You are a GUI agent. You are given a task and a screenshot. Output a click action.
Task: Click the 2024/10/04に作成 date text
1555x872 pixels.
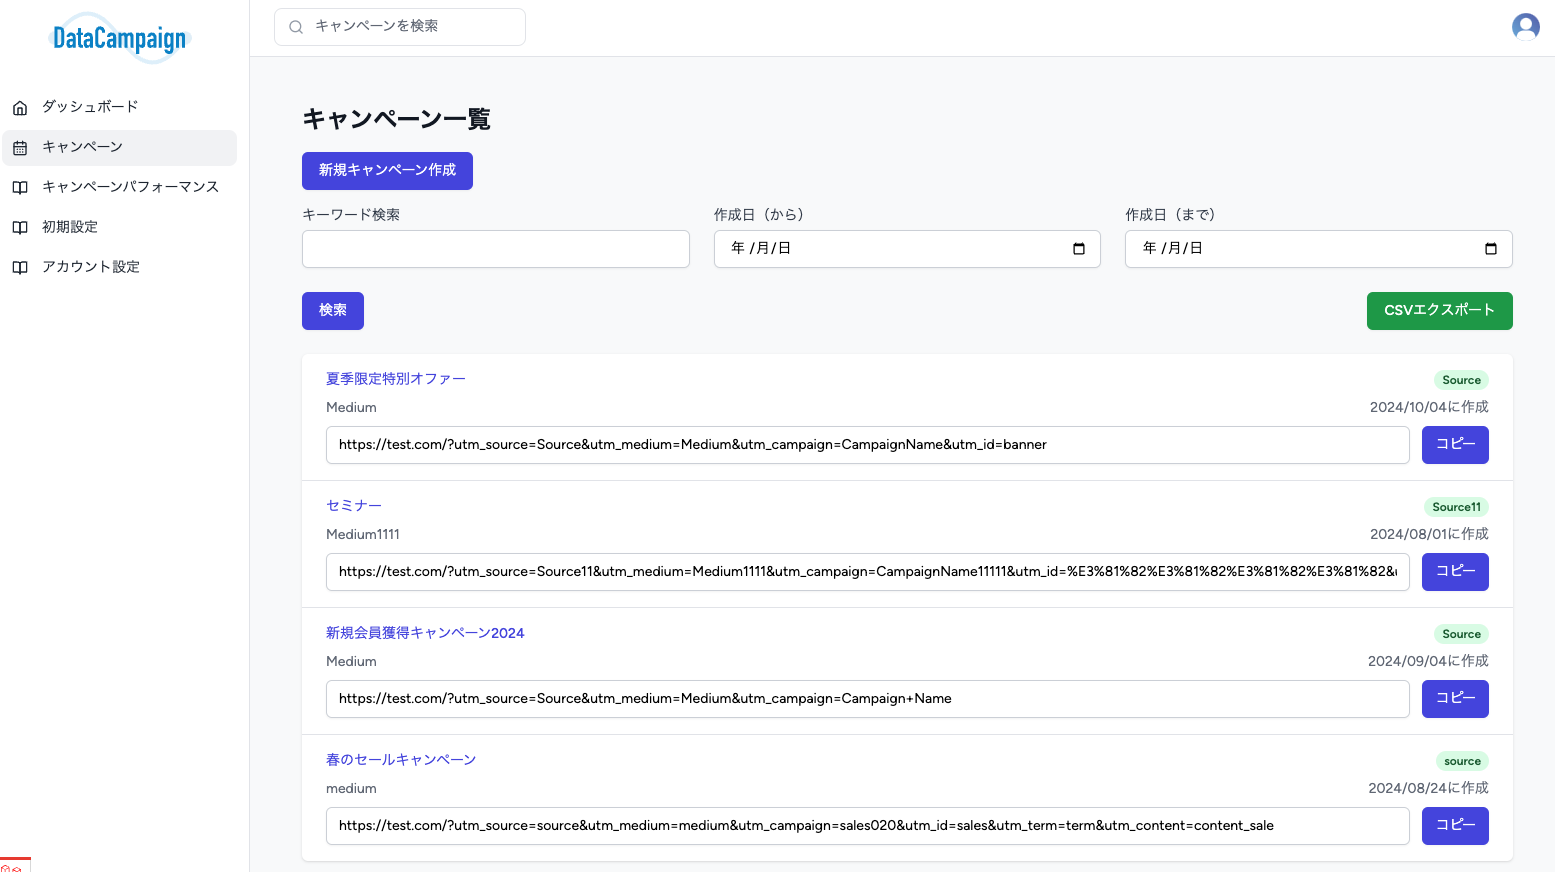point(1429,407)
